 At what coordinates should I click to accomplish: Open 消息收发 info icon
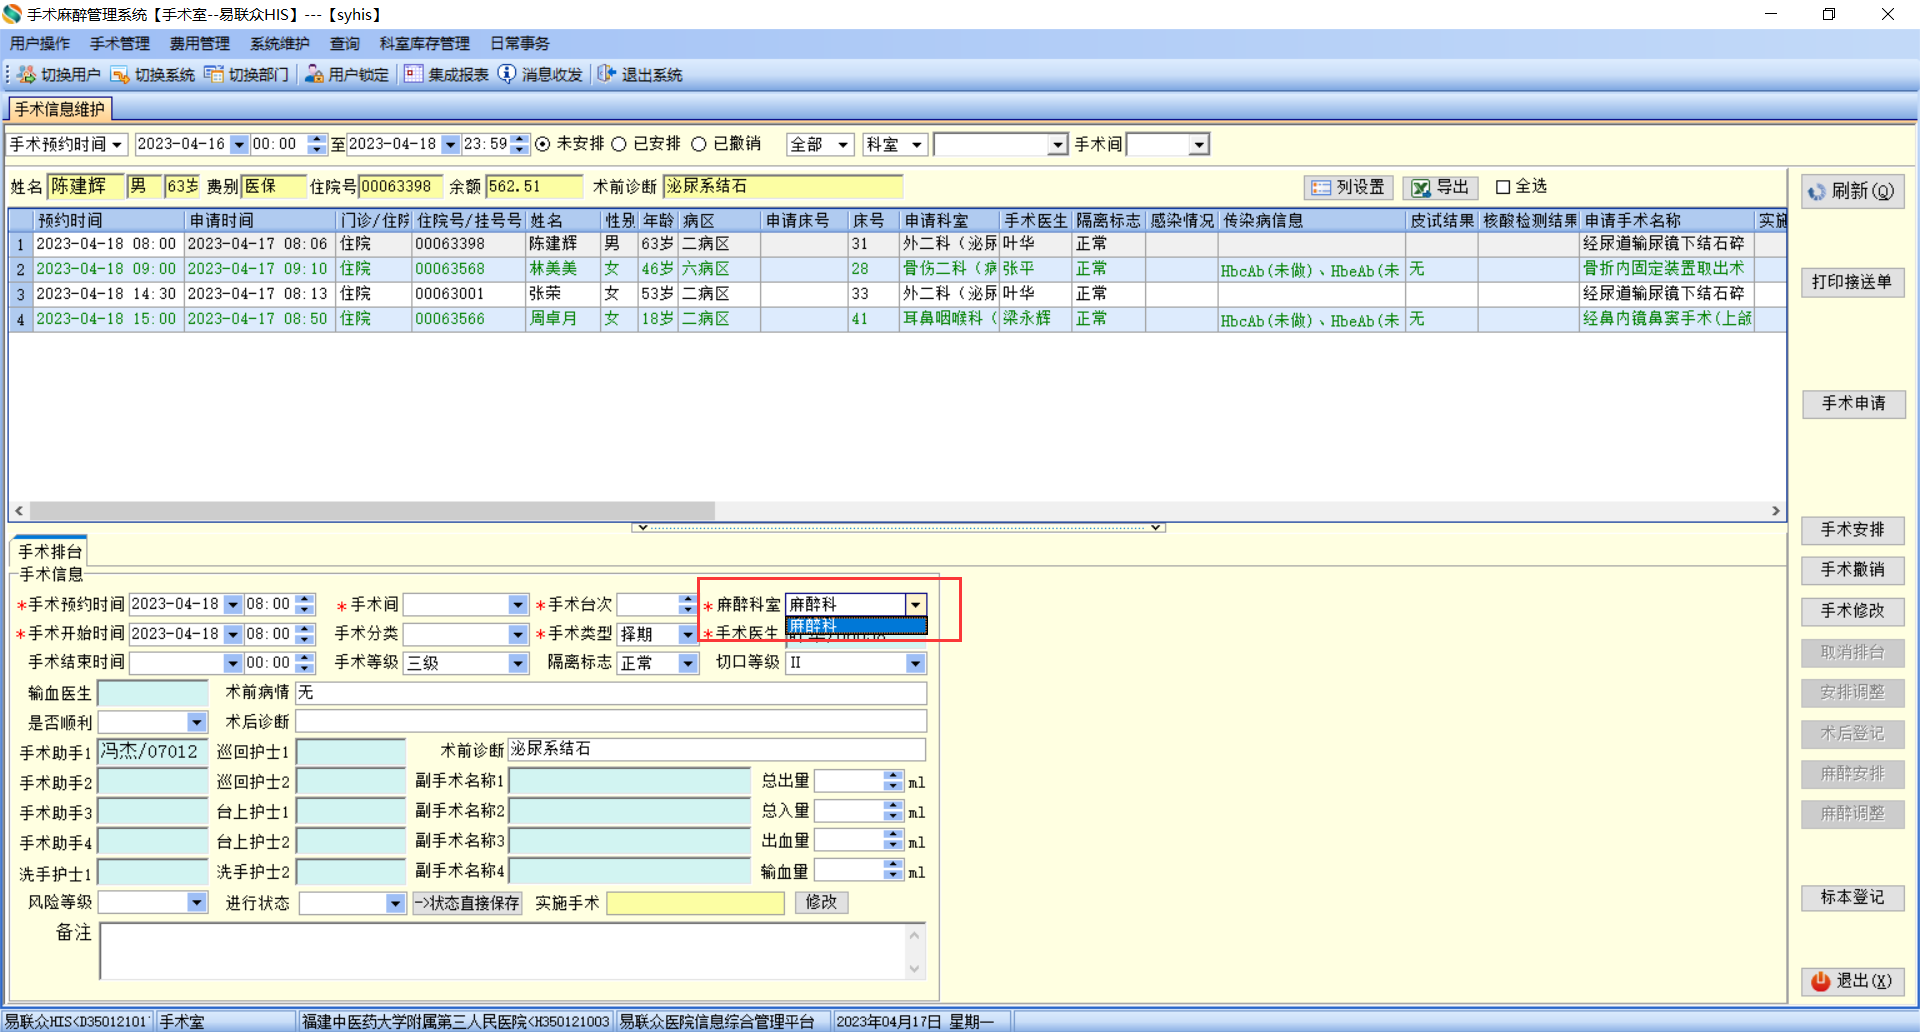coord(507,75)
